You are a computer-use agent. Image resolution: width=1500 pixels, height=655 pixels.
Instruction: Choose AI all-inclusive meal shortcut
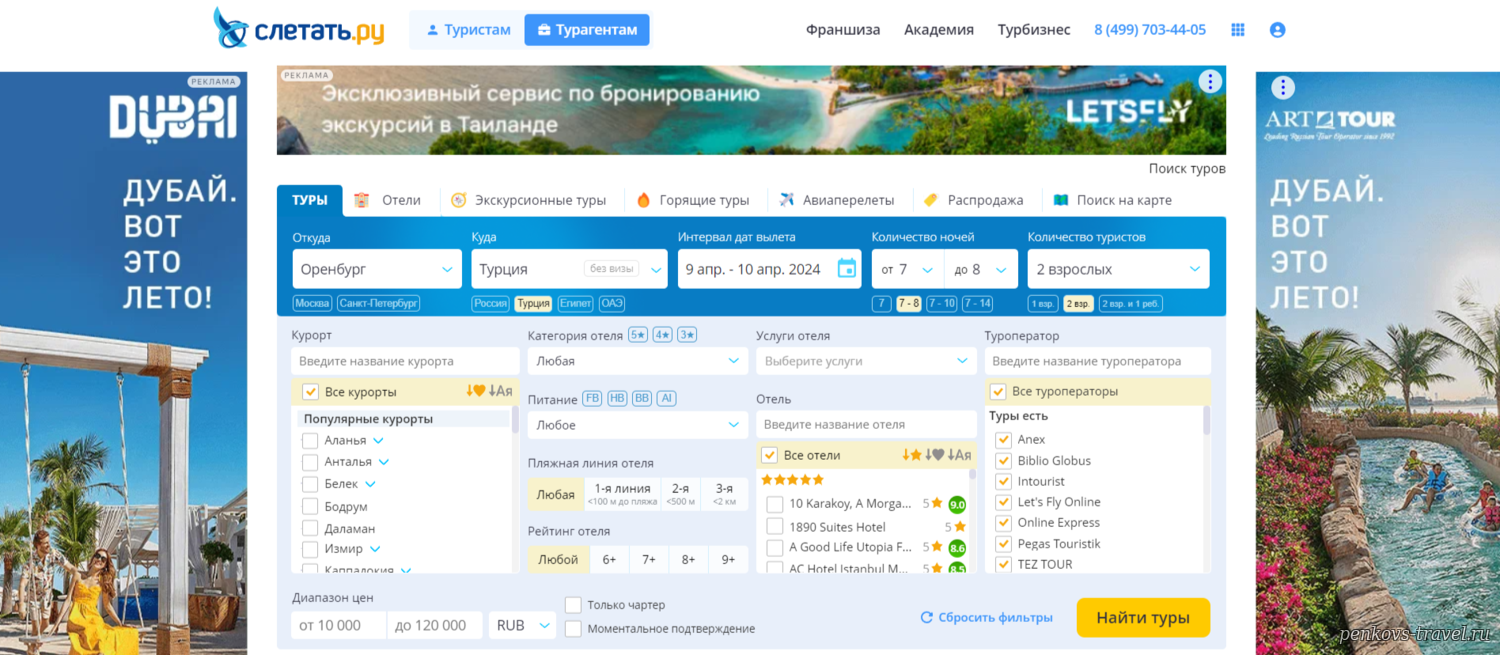tap(666, 398)
